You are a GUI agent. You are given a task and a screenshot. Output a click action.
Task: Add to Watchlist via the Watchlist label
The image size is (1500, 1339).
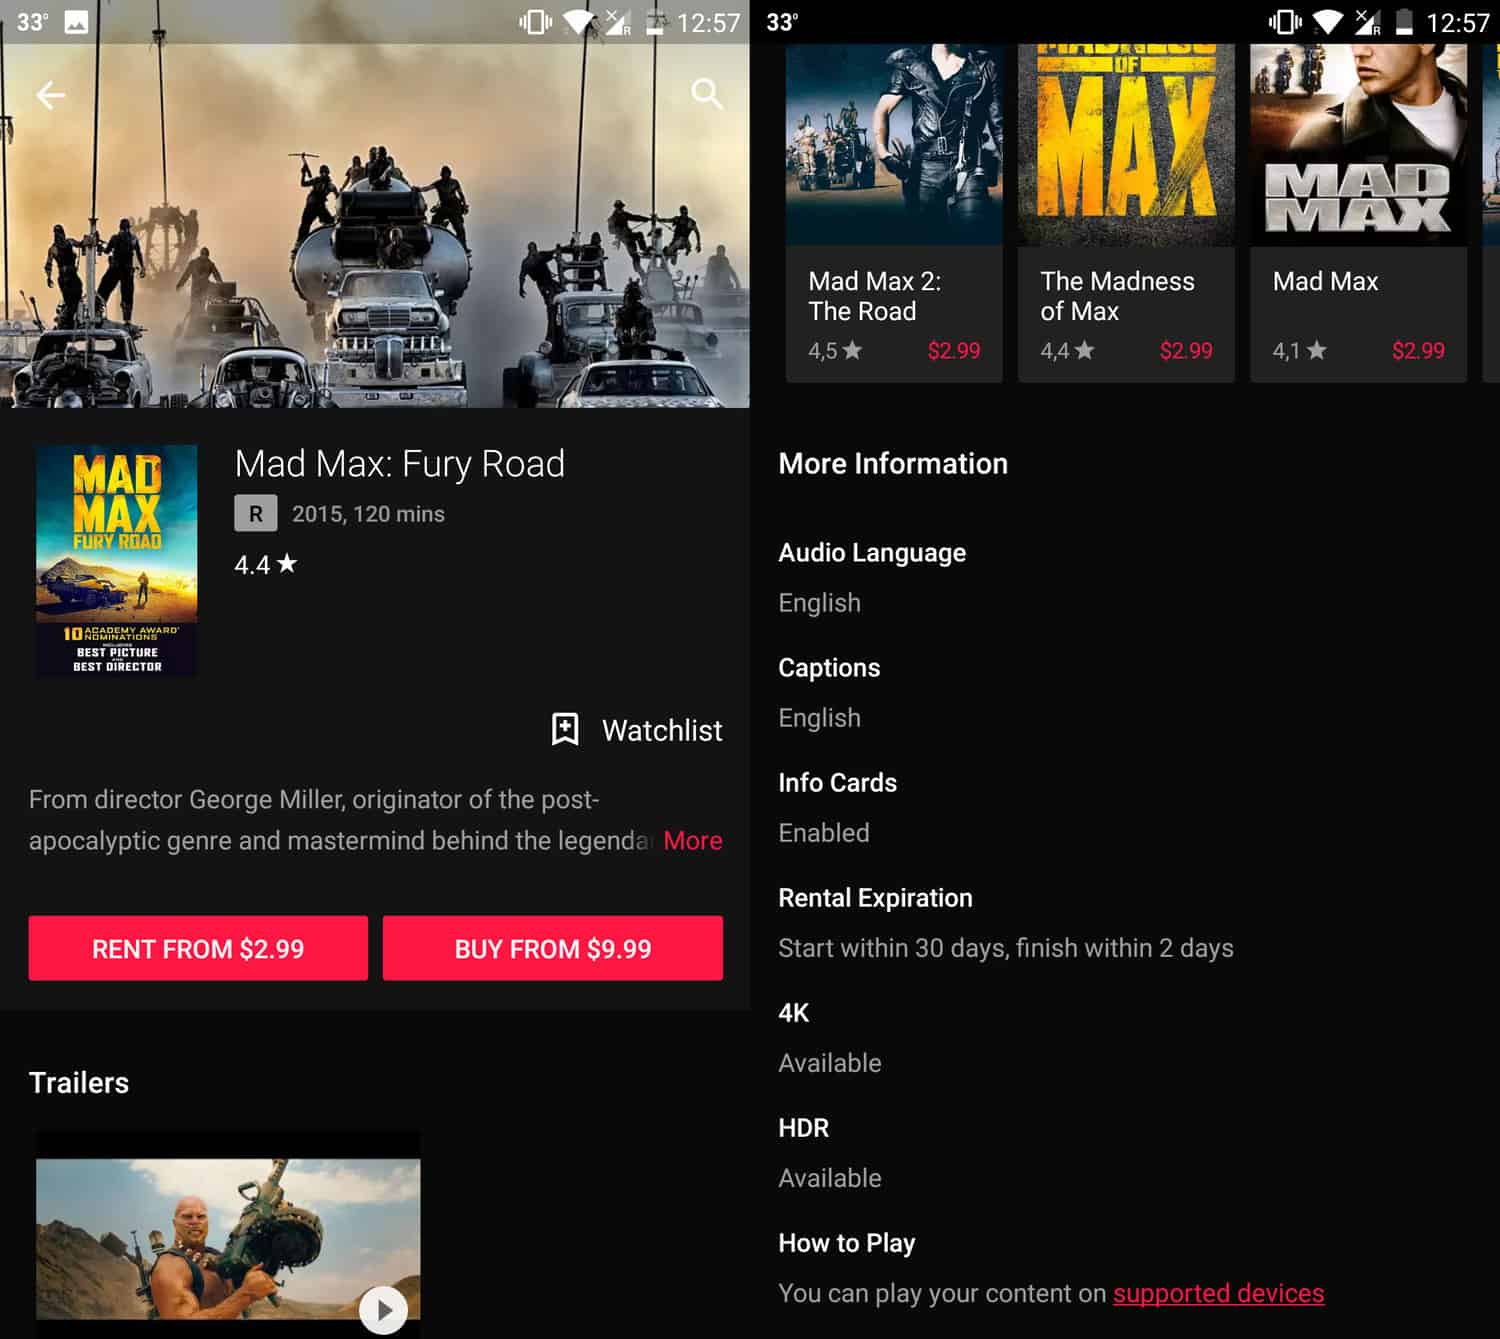tap(662, 730)
